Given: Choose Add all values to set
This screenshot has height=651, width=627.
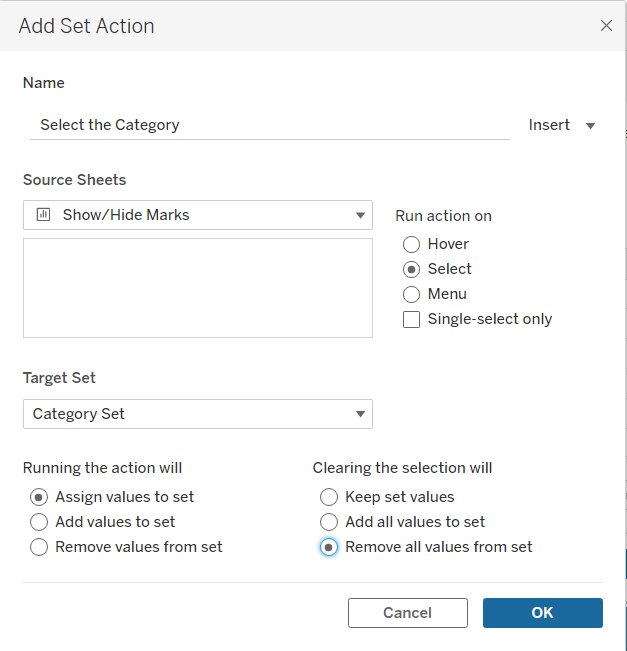Looking at the screenshot, I should click(329, 522).
